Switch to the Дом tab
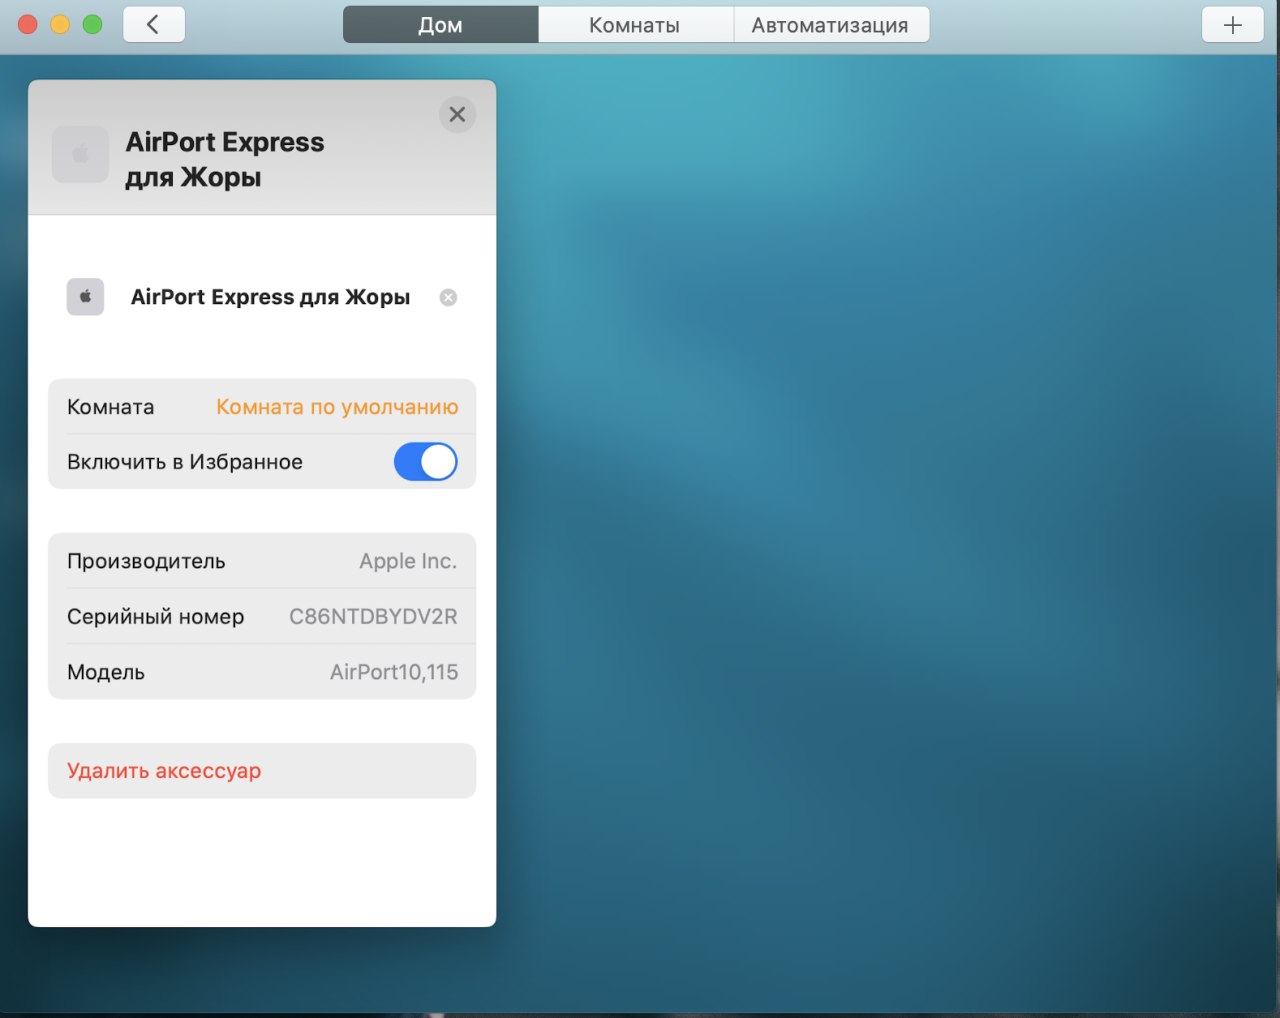The width and height of the screenshot is (1280, 1018). (x=440, y=25)
